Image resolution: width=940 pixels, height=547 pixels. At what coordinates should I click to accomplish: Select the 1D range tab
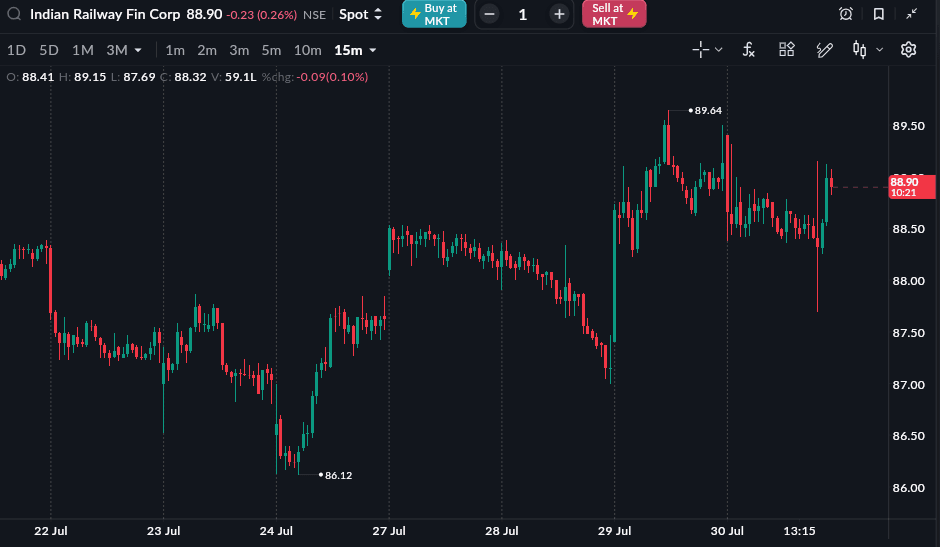point(16,50)
